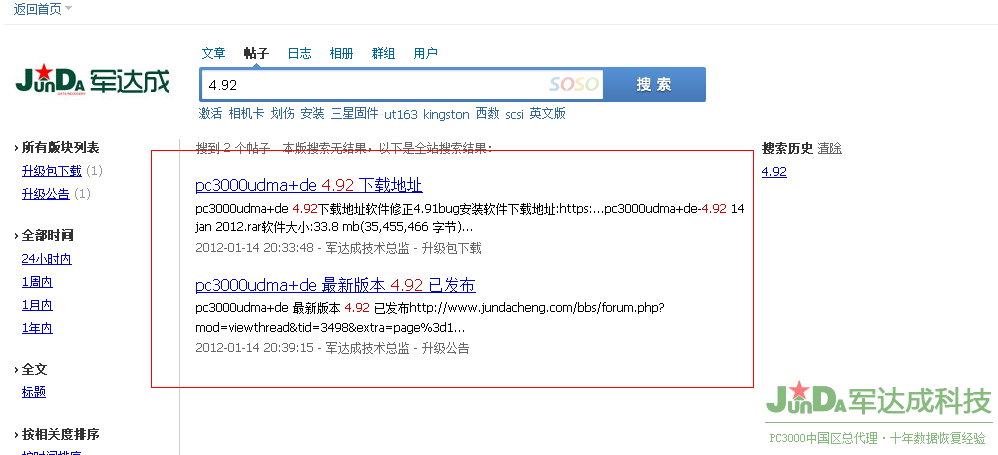Switch to the 用户 search tab
The image size is (998, 455).
pos(425,53)
